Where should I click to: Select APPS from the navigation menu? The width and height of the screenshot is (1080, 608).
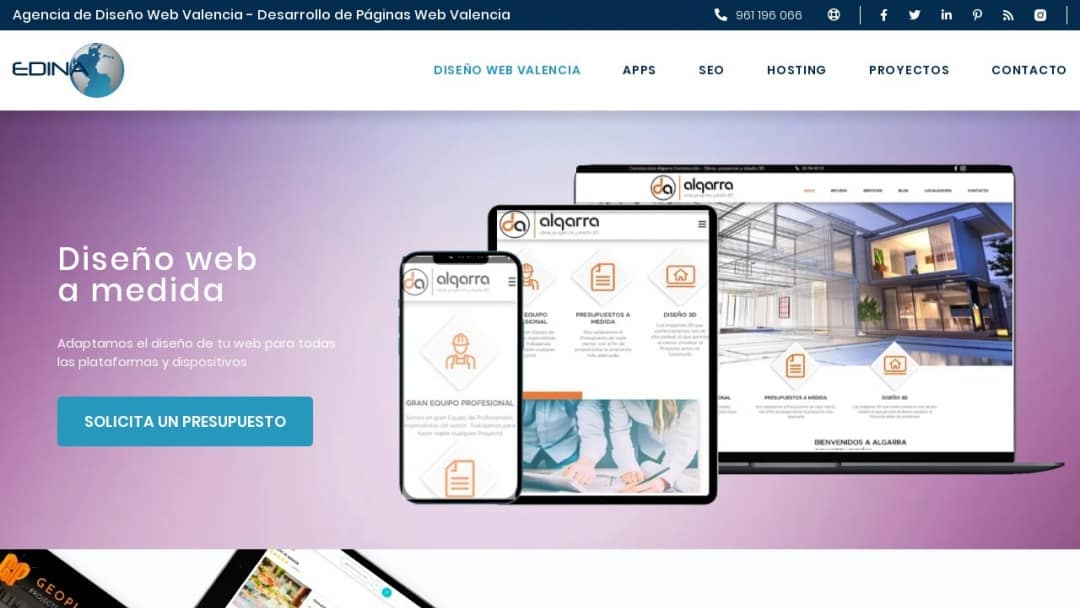point(639,70)
